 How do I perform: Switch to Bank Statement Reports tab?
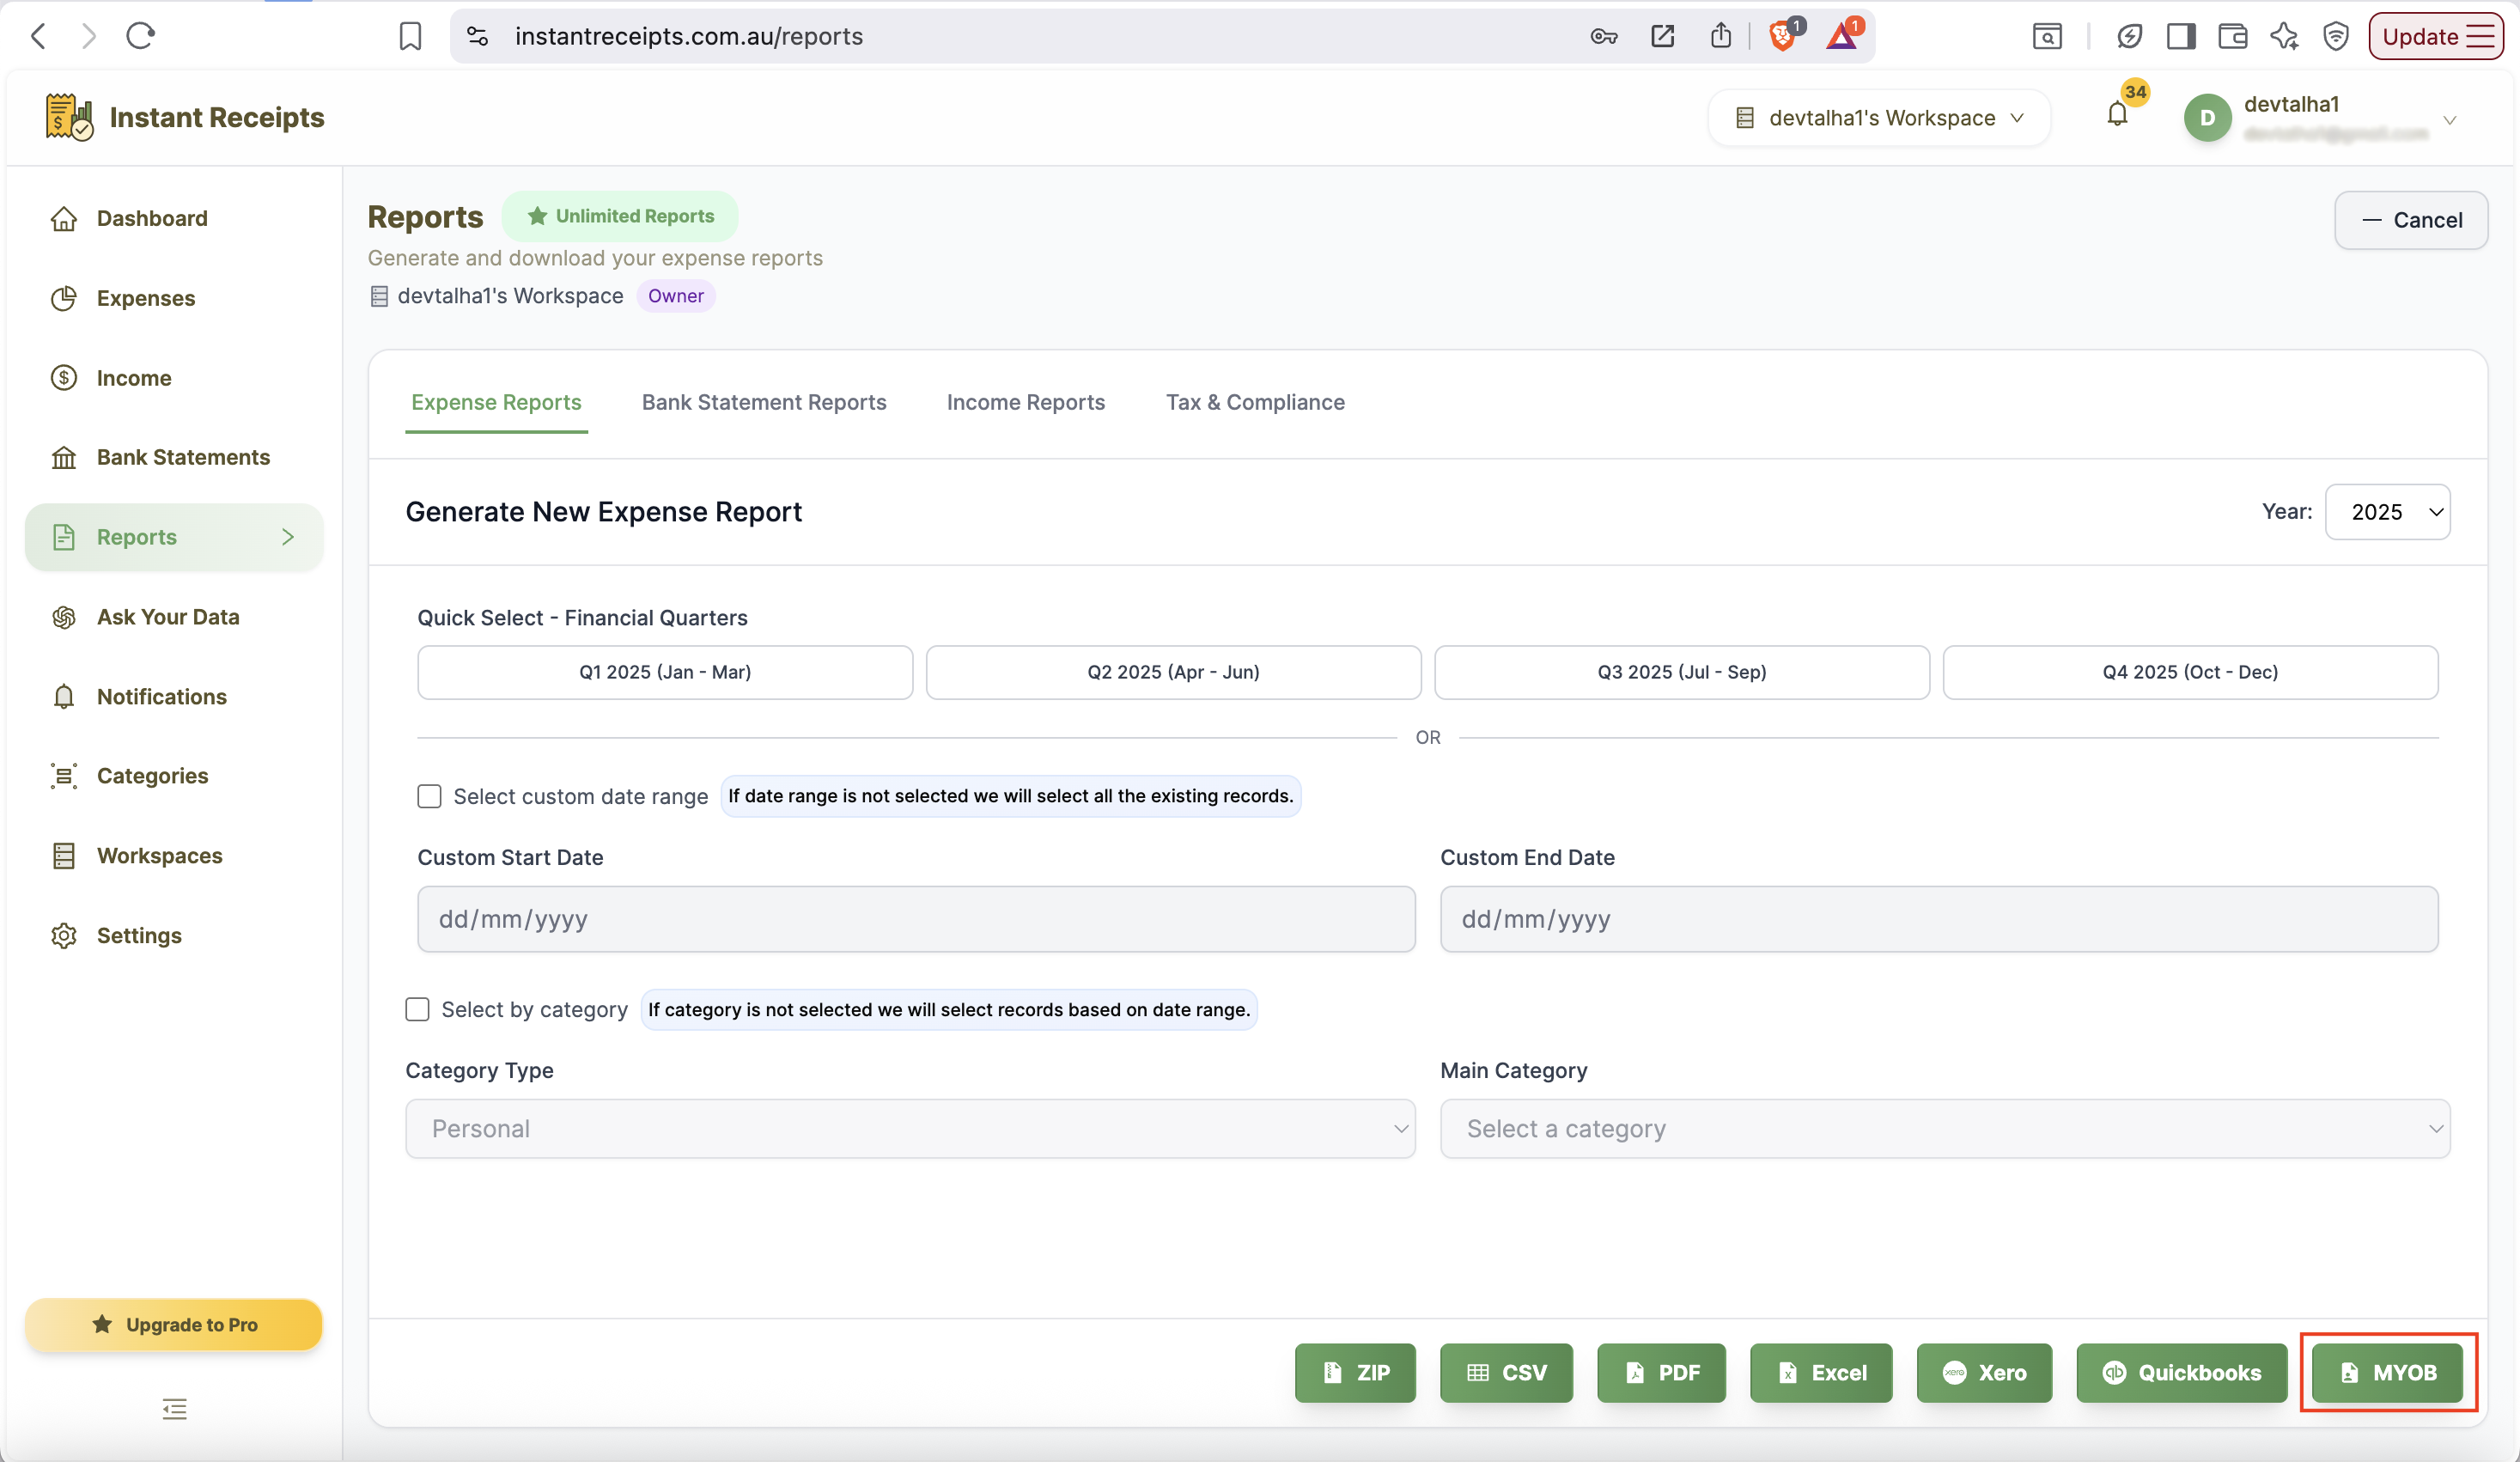point(764,402)
